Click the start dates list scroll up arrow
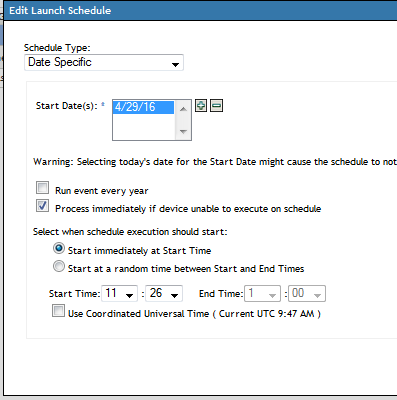 point(183,109)
